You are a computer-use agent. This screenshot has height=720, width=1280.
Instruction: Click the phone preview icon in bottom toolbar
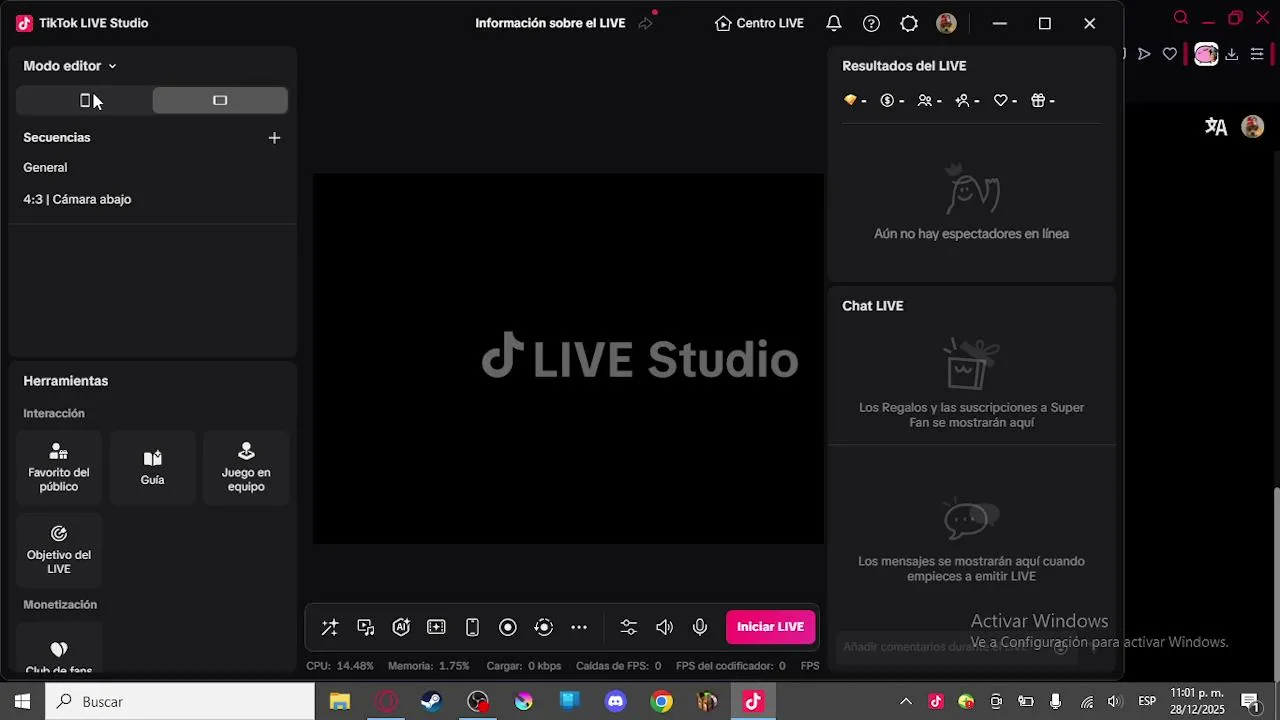tap(472, 627)
